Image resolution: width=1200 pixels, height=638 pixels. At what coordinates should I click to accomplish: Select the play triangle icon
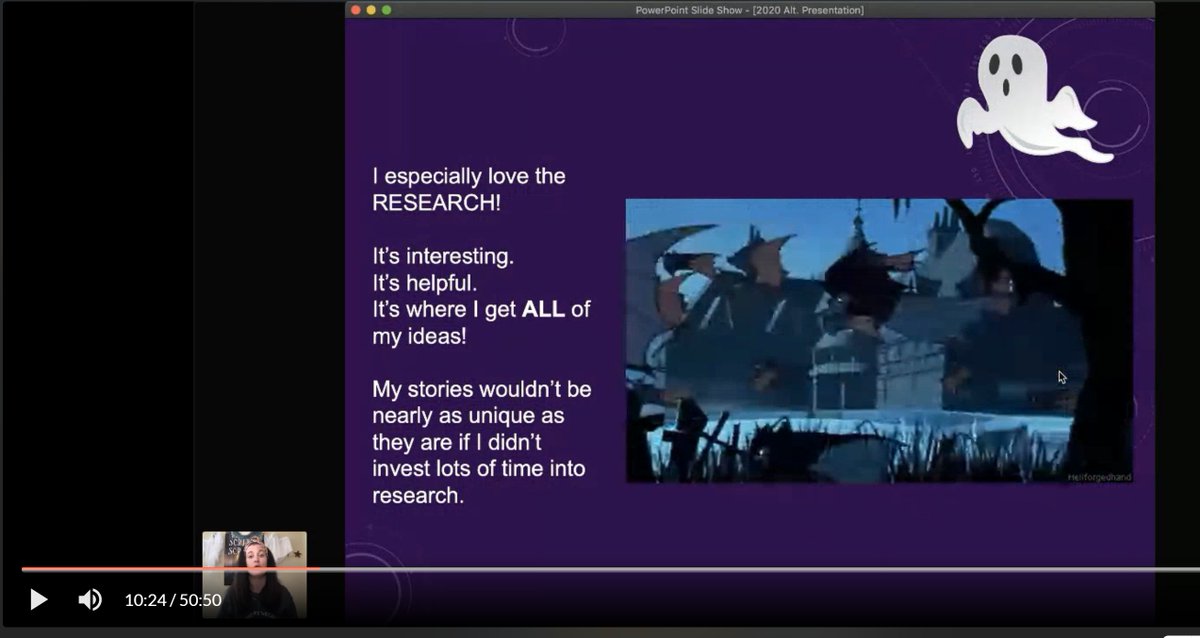coord(38,599)
